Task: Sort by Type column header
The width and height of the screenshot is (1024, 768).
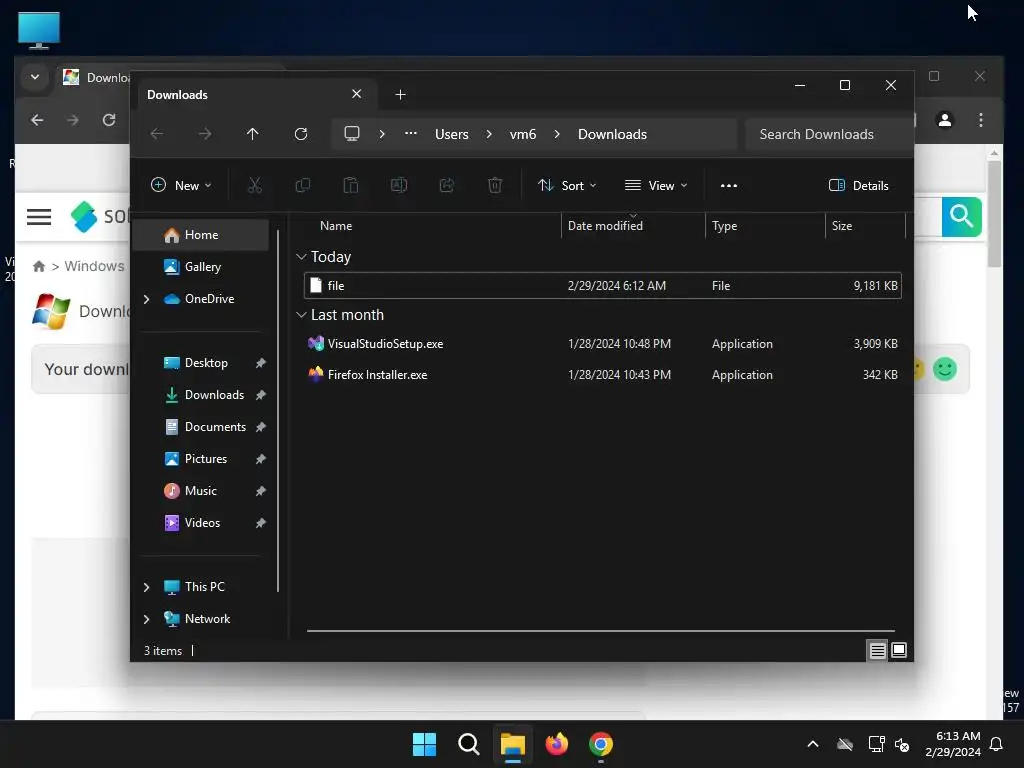Action: 724,226
